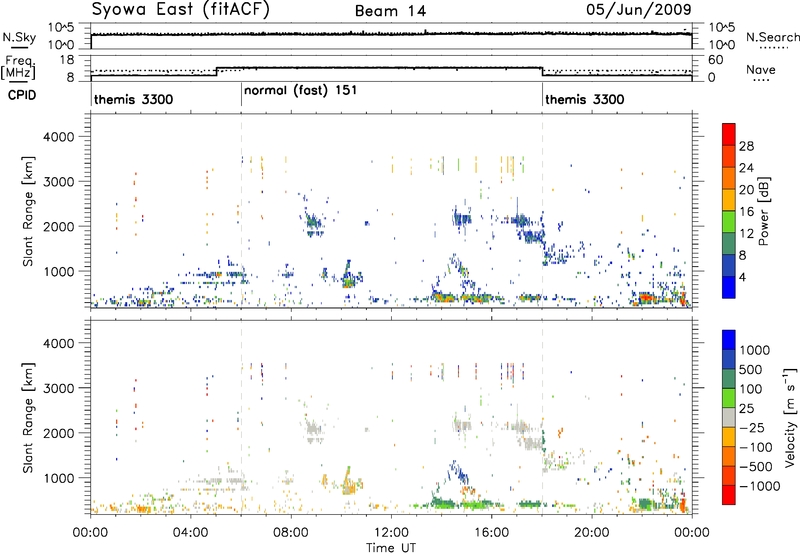Viewport: 800px width, 554px height.
Task: Click the 'Power [dB]' color bar label
Action: pos(764,211)
